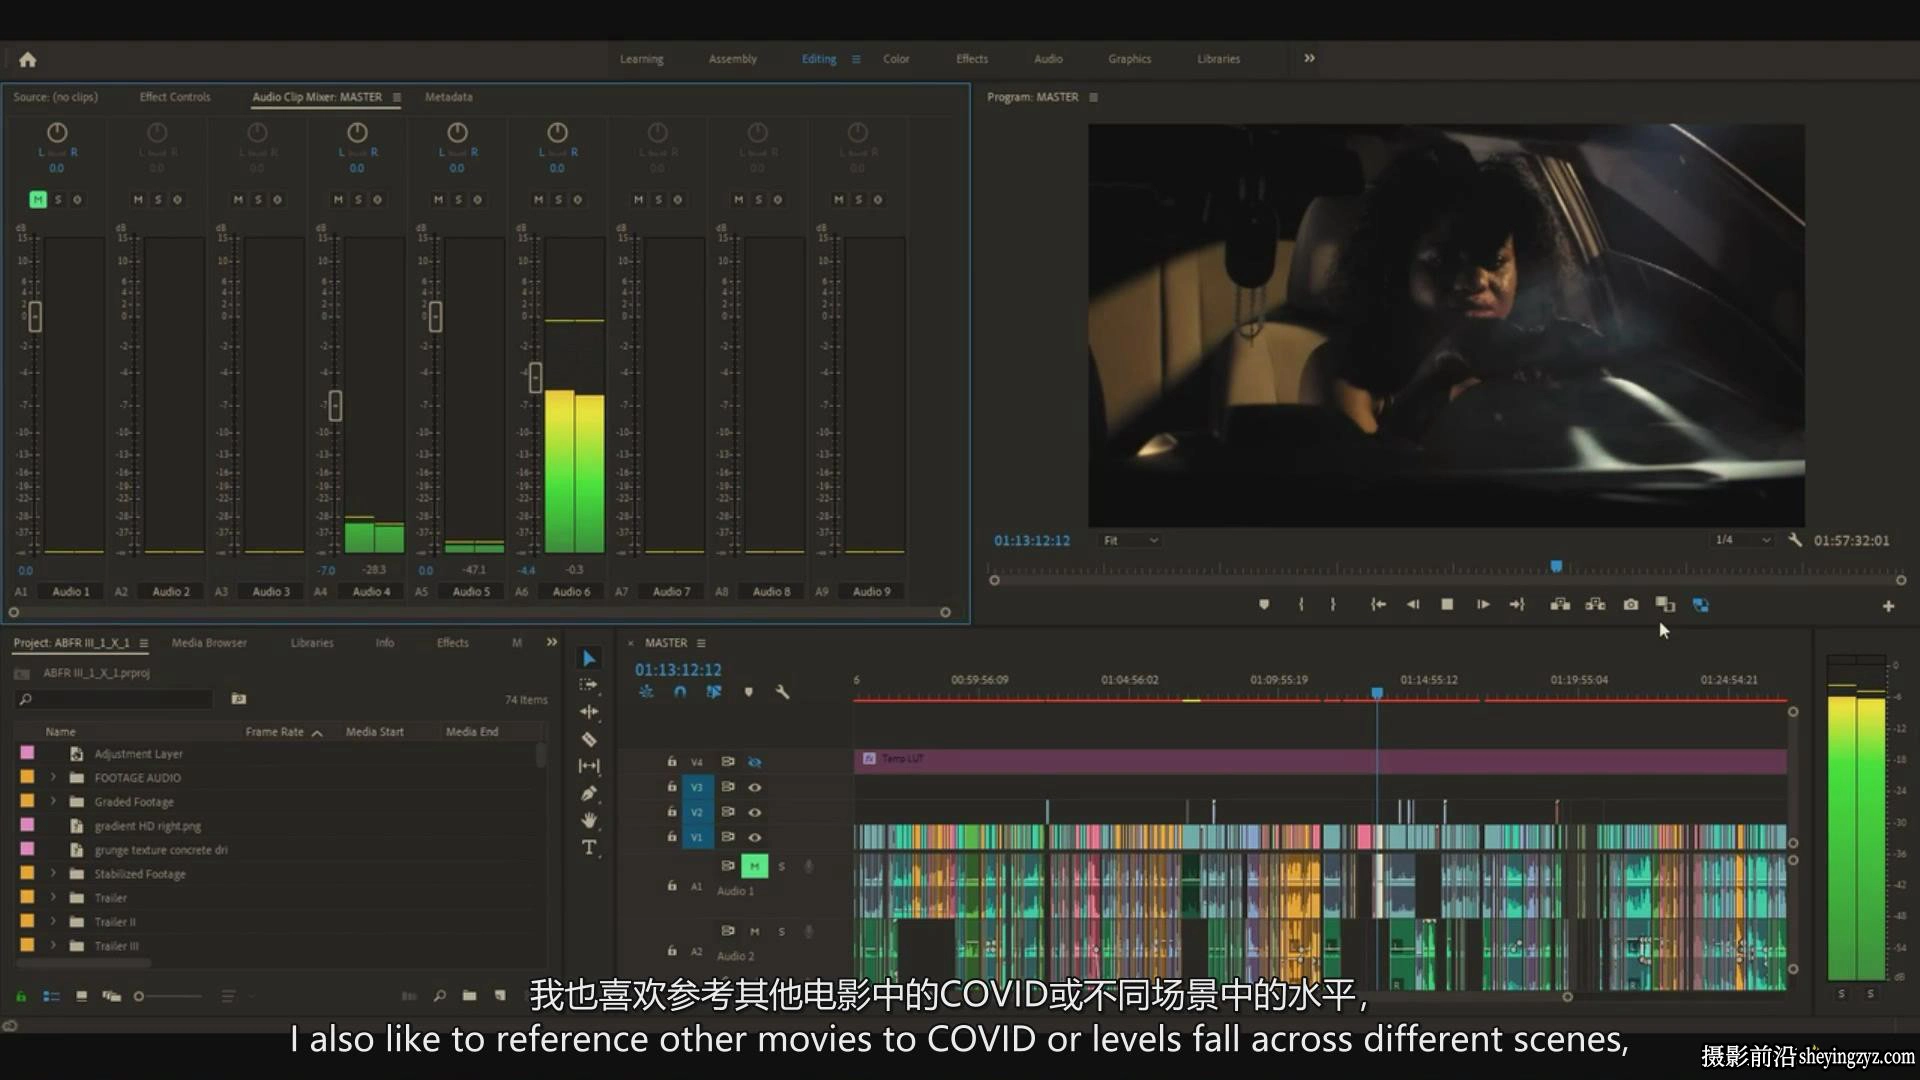This screenshot has width=1920, height=1080.
Task: Show hidden workspaces with overflow chevron
Action: (1309, 58)
